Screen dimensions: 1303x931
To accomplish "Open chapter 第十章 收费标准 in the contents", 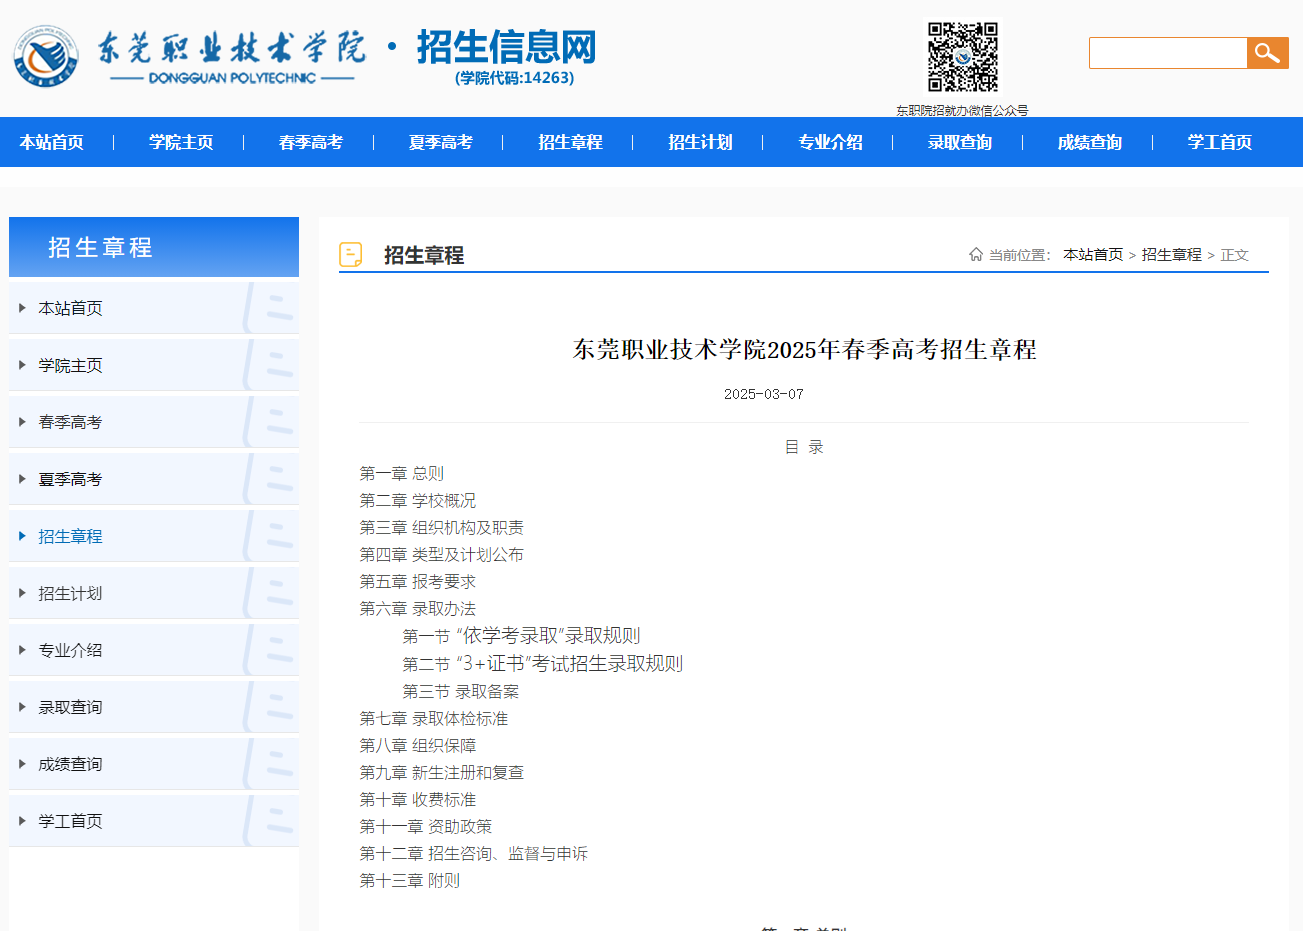I will 417,799.
